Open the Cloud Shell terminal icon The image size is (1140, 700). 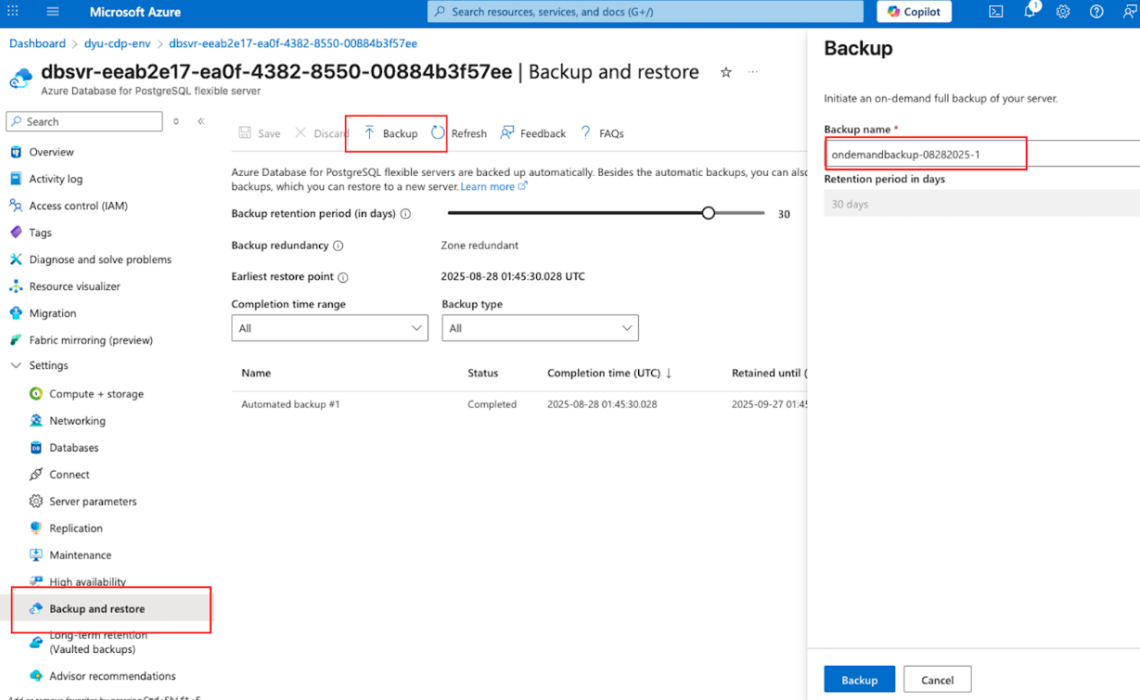pyautogui.click(x=994, y=11)
